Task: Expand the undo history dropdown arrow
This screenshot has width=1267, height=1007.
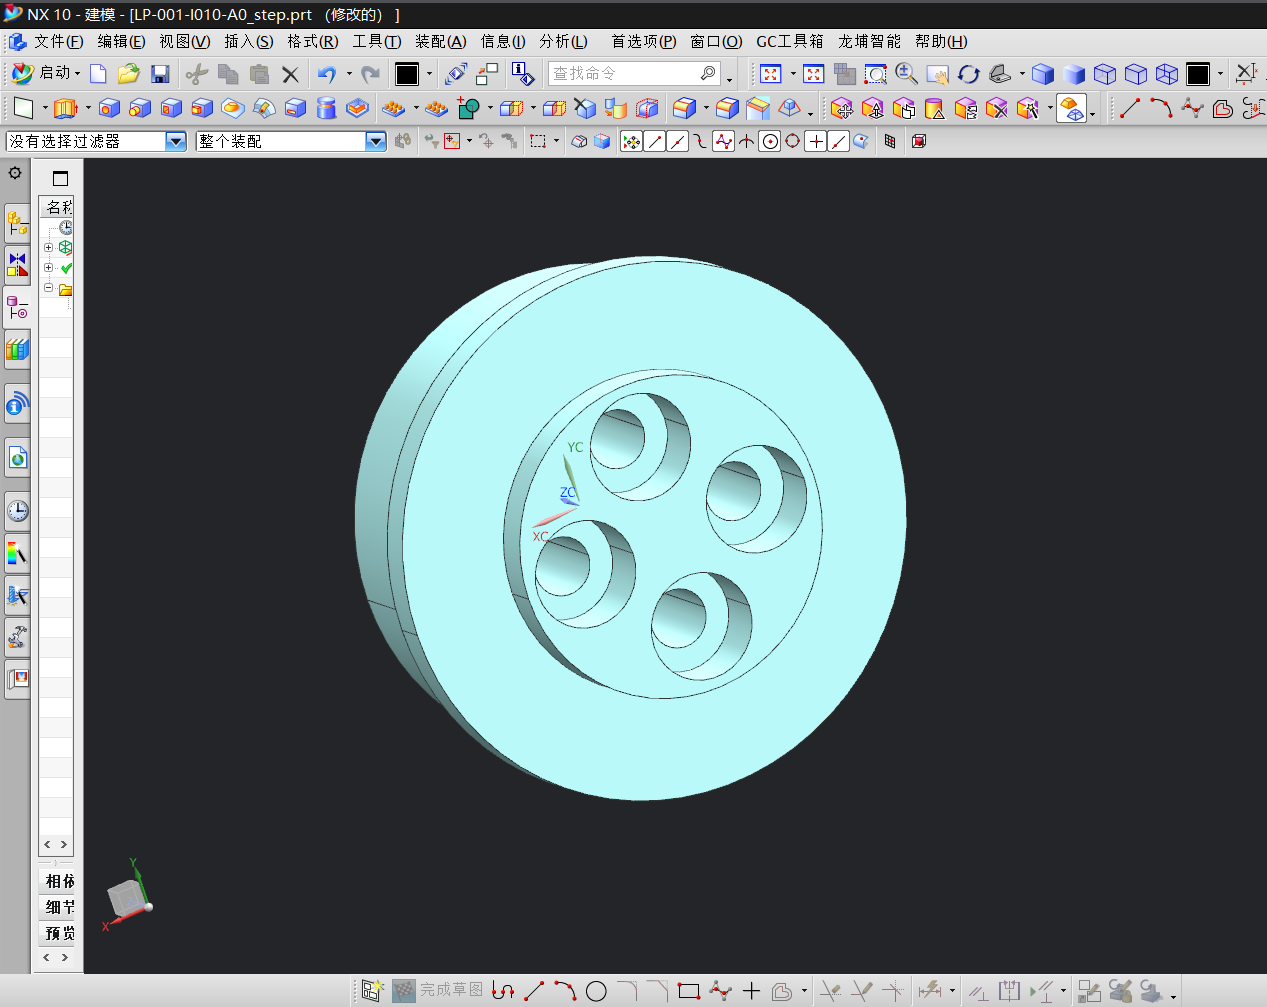Action: (349, 74)
